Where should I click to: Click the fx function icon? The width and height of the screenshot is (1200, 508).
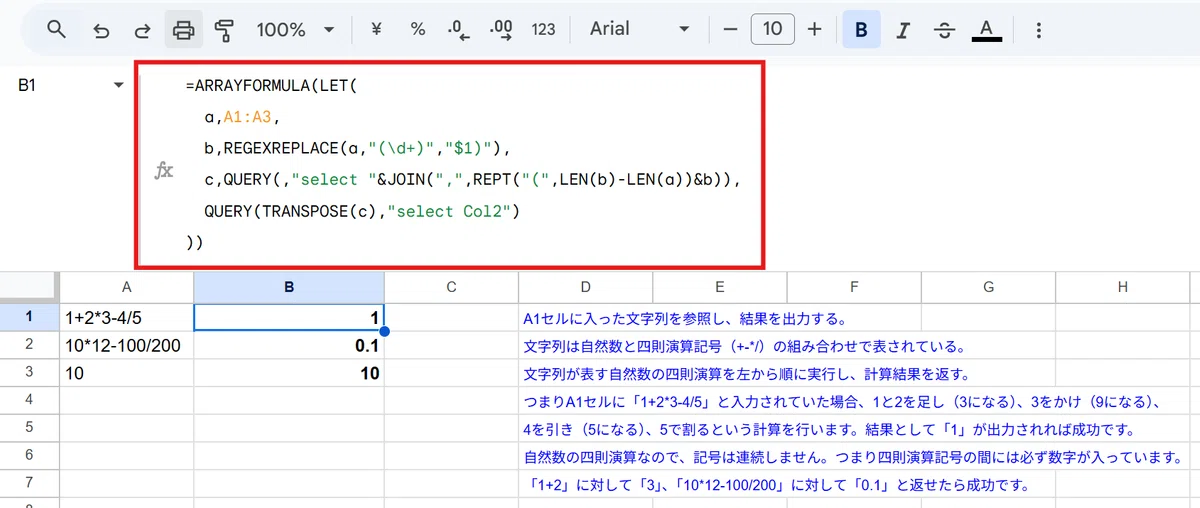pos(164,171)
